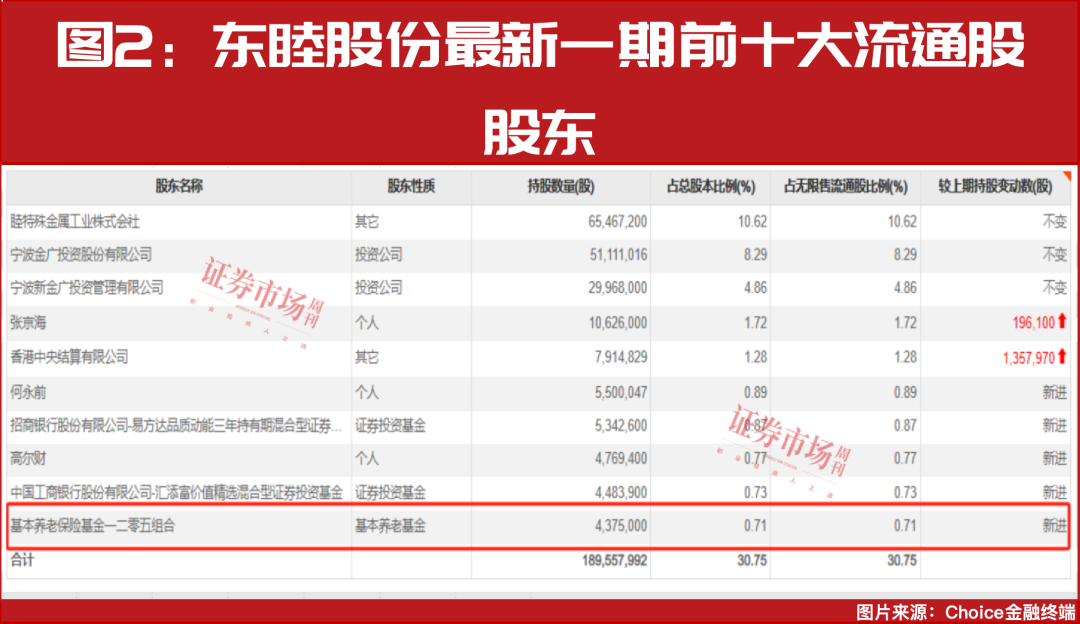Click total shares 189,557,992
The image size is (1080, 624).
(x=614, y=561)
